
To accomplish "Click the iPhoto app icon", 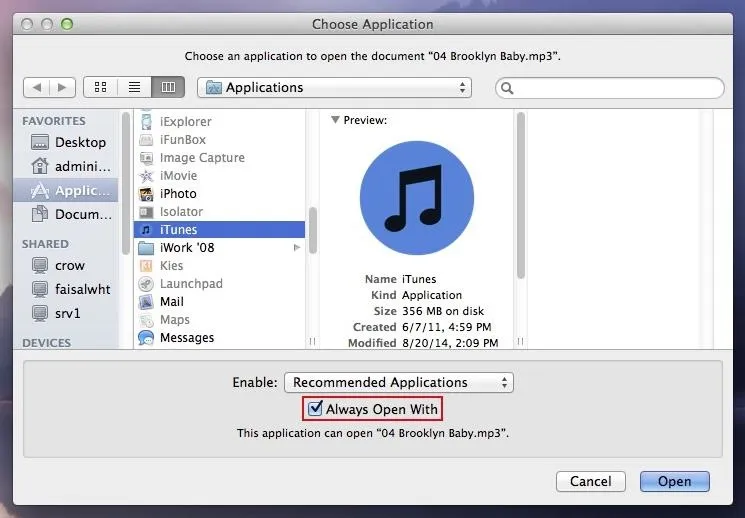I will tap(146, 194).
